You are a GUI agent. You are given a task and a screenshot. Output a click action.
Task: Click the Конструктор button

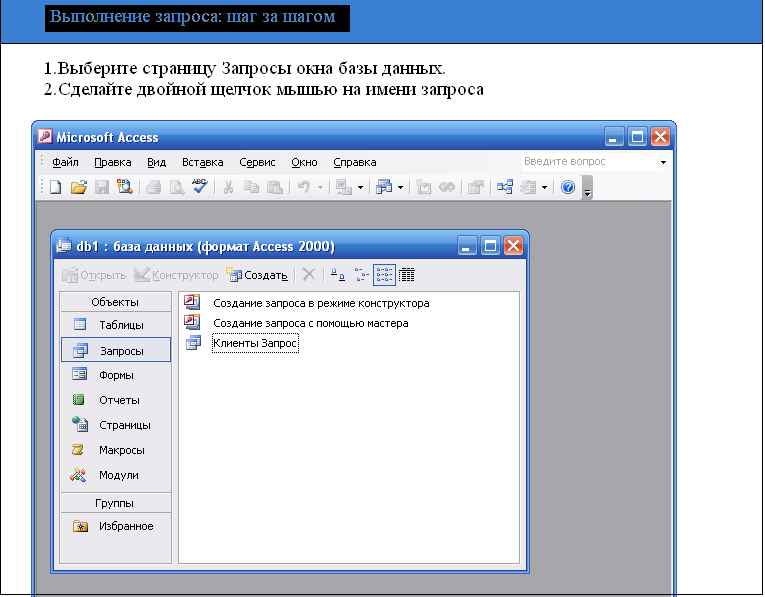click(x=176, y=275)
